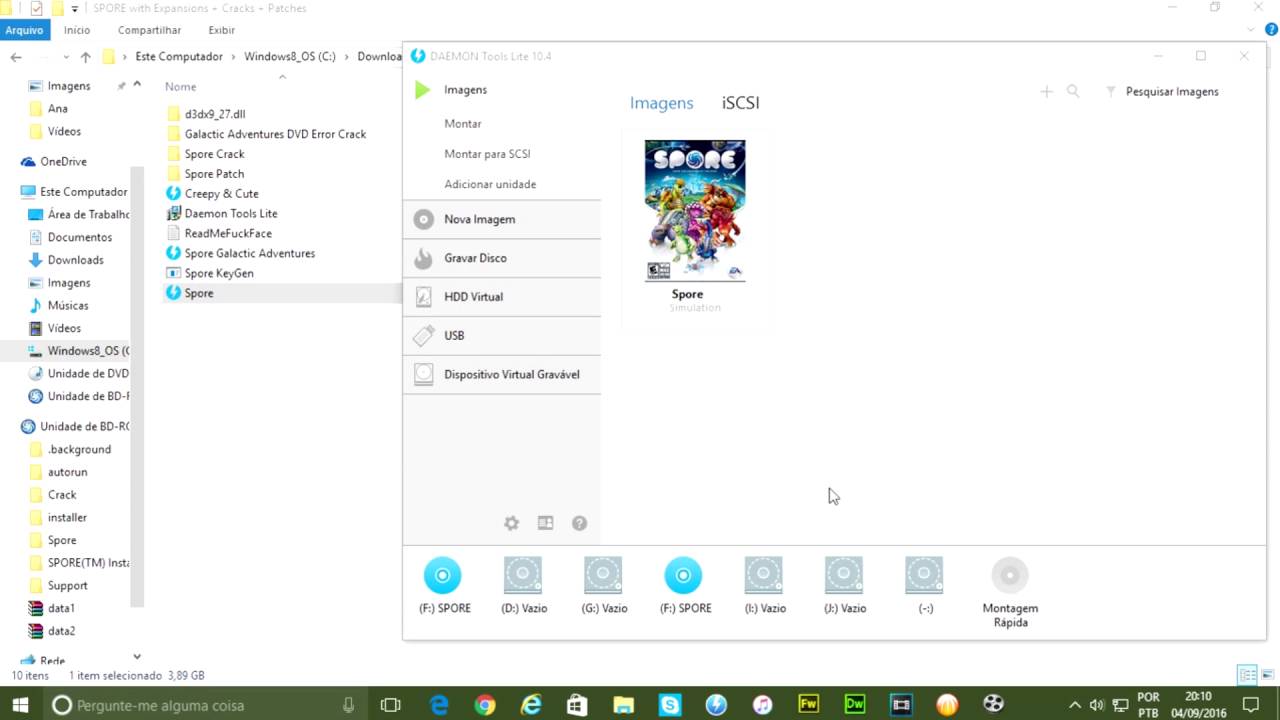Show hidden system tray icons

[x=1074, y=705]
